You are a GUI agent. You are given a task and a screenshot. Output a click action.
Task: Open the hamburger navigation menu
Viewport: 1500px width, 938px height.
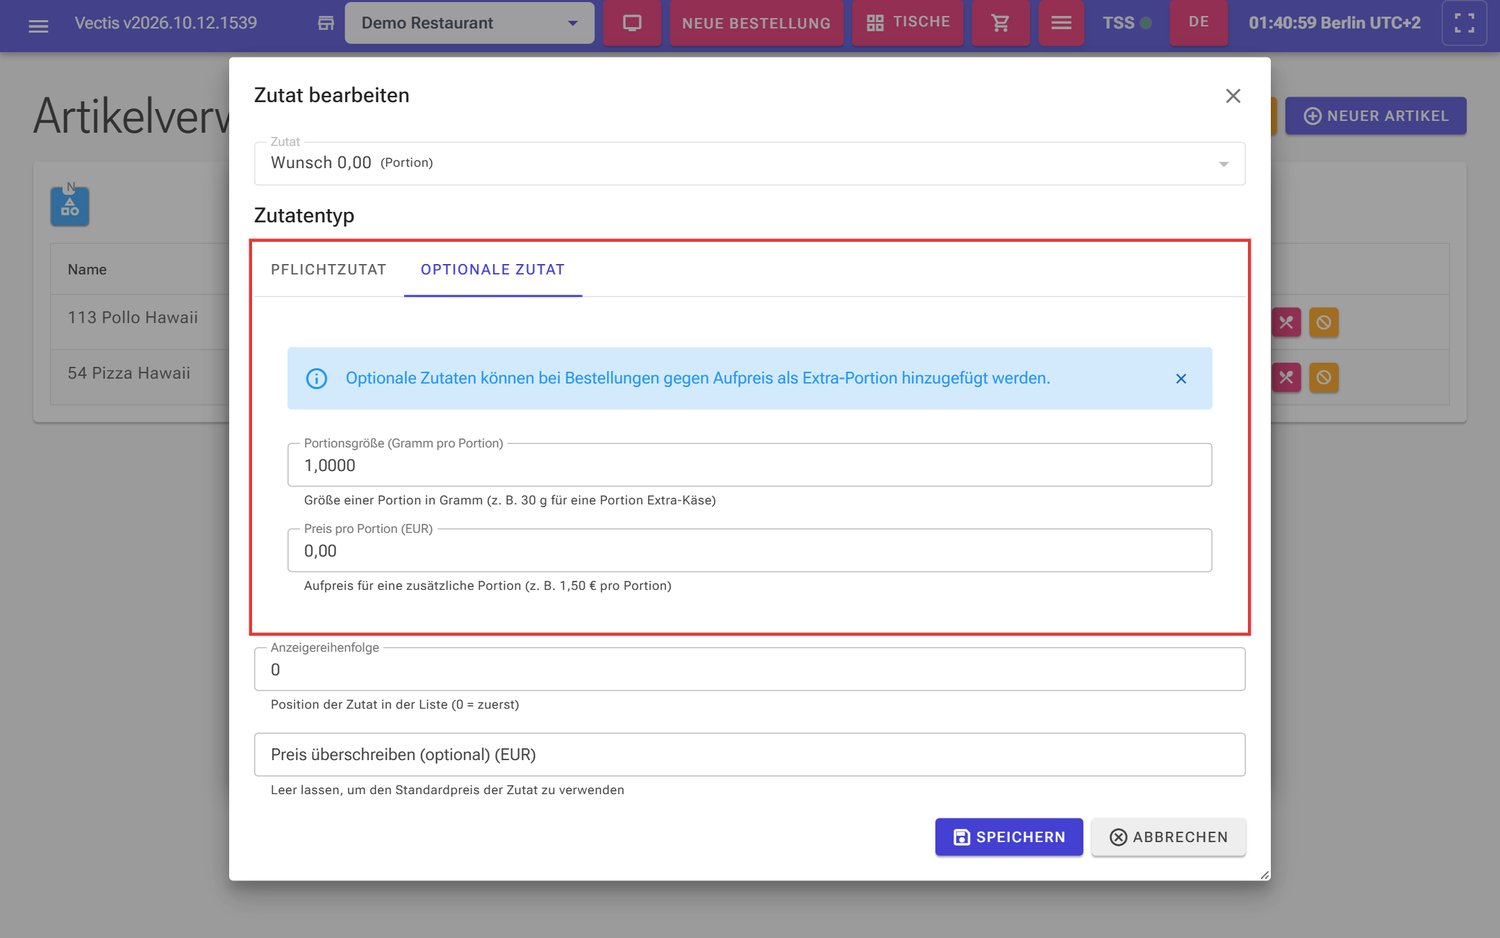tap(38, 24)
